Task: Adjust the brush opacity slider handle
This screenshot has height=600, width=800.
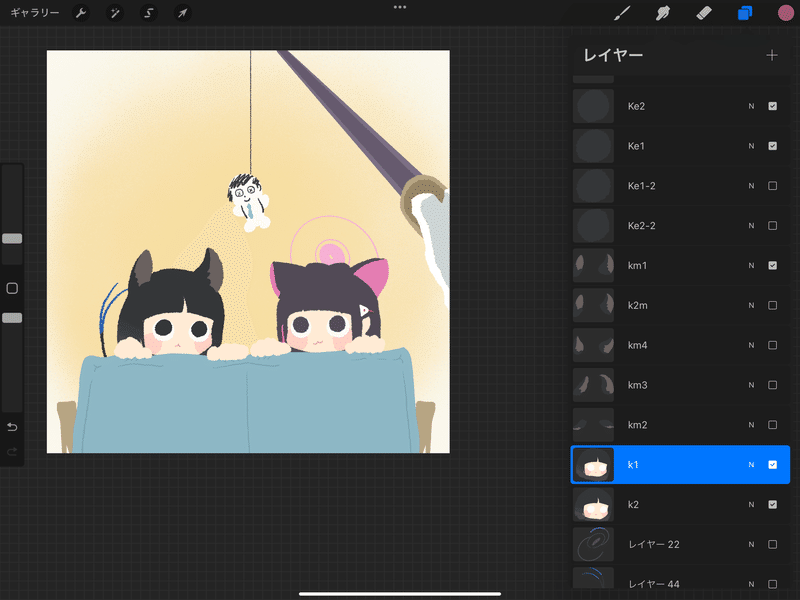Action: pyautogui.click(x=12, y=318)
